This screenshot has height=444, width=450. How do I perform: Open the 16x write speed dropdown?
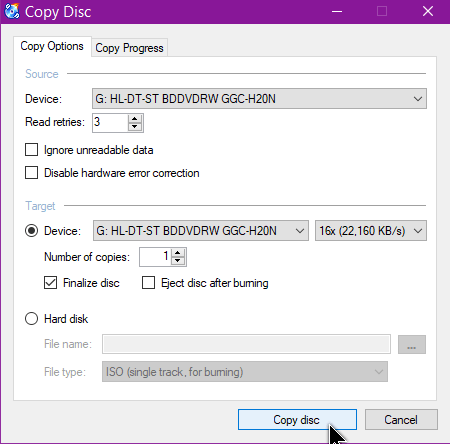click(x=371, y=231)
